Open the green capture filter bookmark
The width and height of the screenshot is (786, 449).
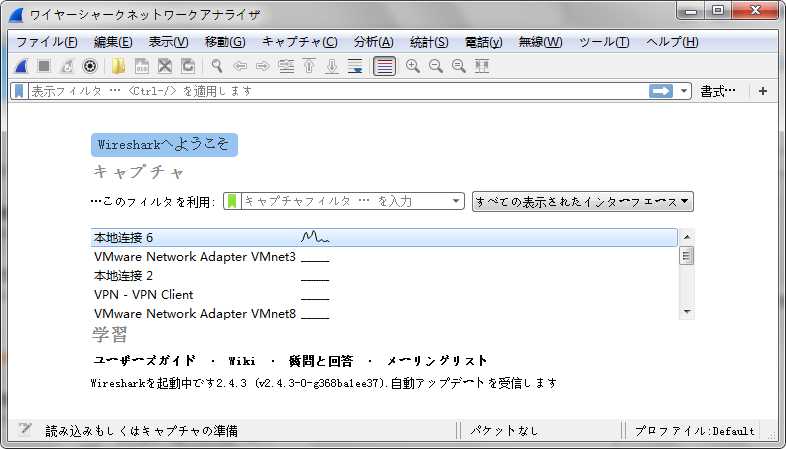coord(232,201)
